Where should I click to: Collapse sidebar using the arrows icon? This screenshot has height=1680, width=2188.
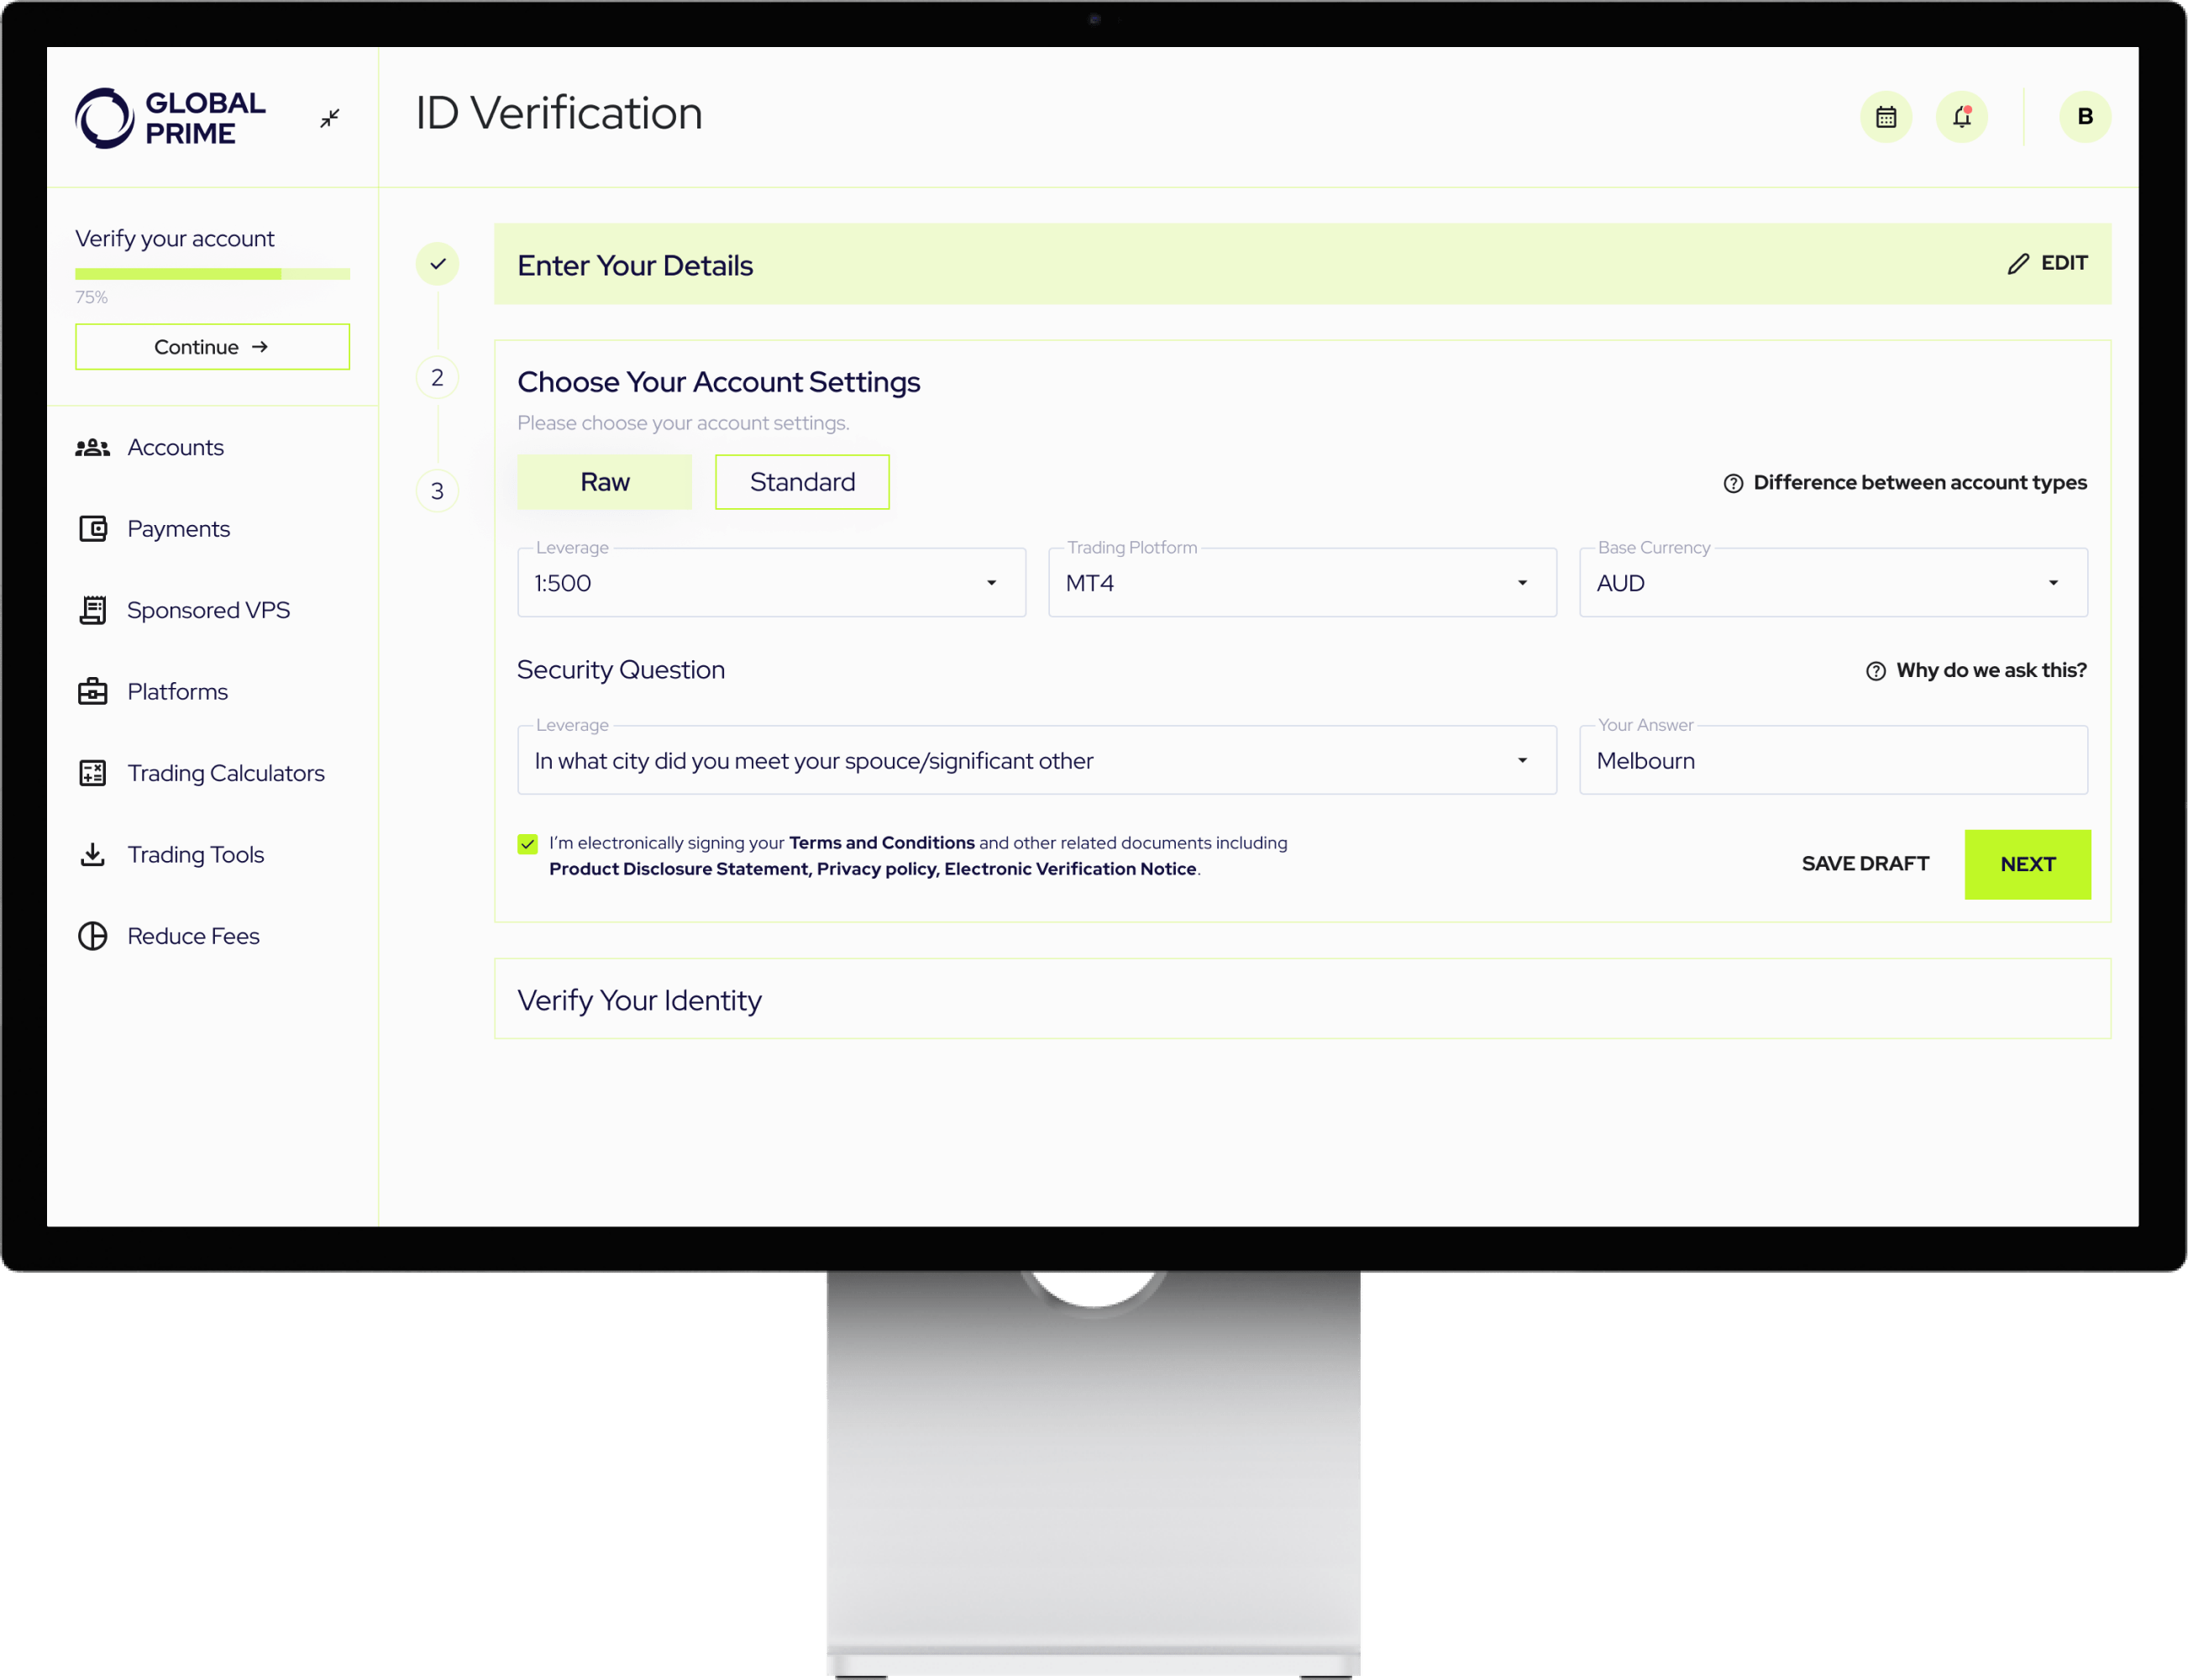(330, 118)
